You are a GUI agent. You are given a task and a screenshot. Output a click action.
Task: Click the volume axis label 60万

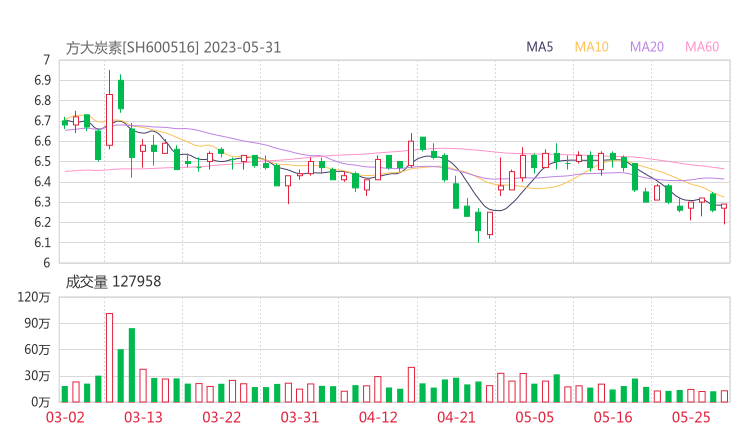pyautogui.click(x=37, y=350)
